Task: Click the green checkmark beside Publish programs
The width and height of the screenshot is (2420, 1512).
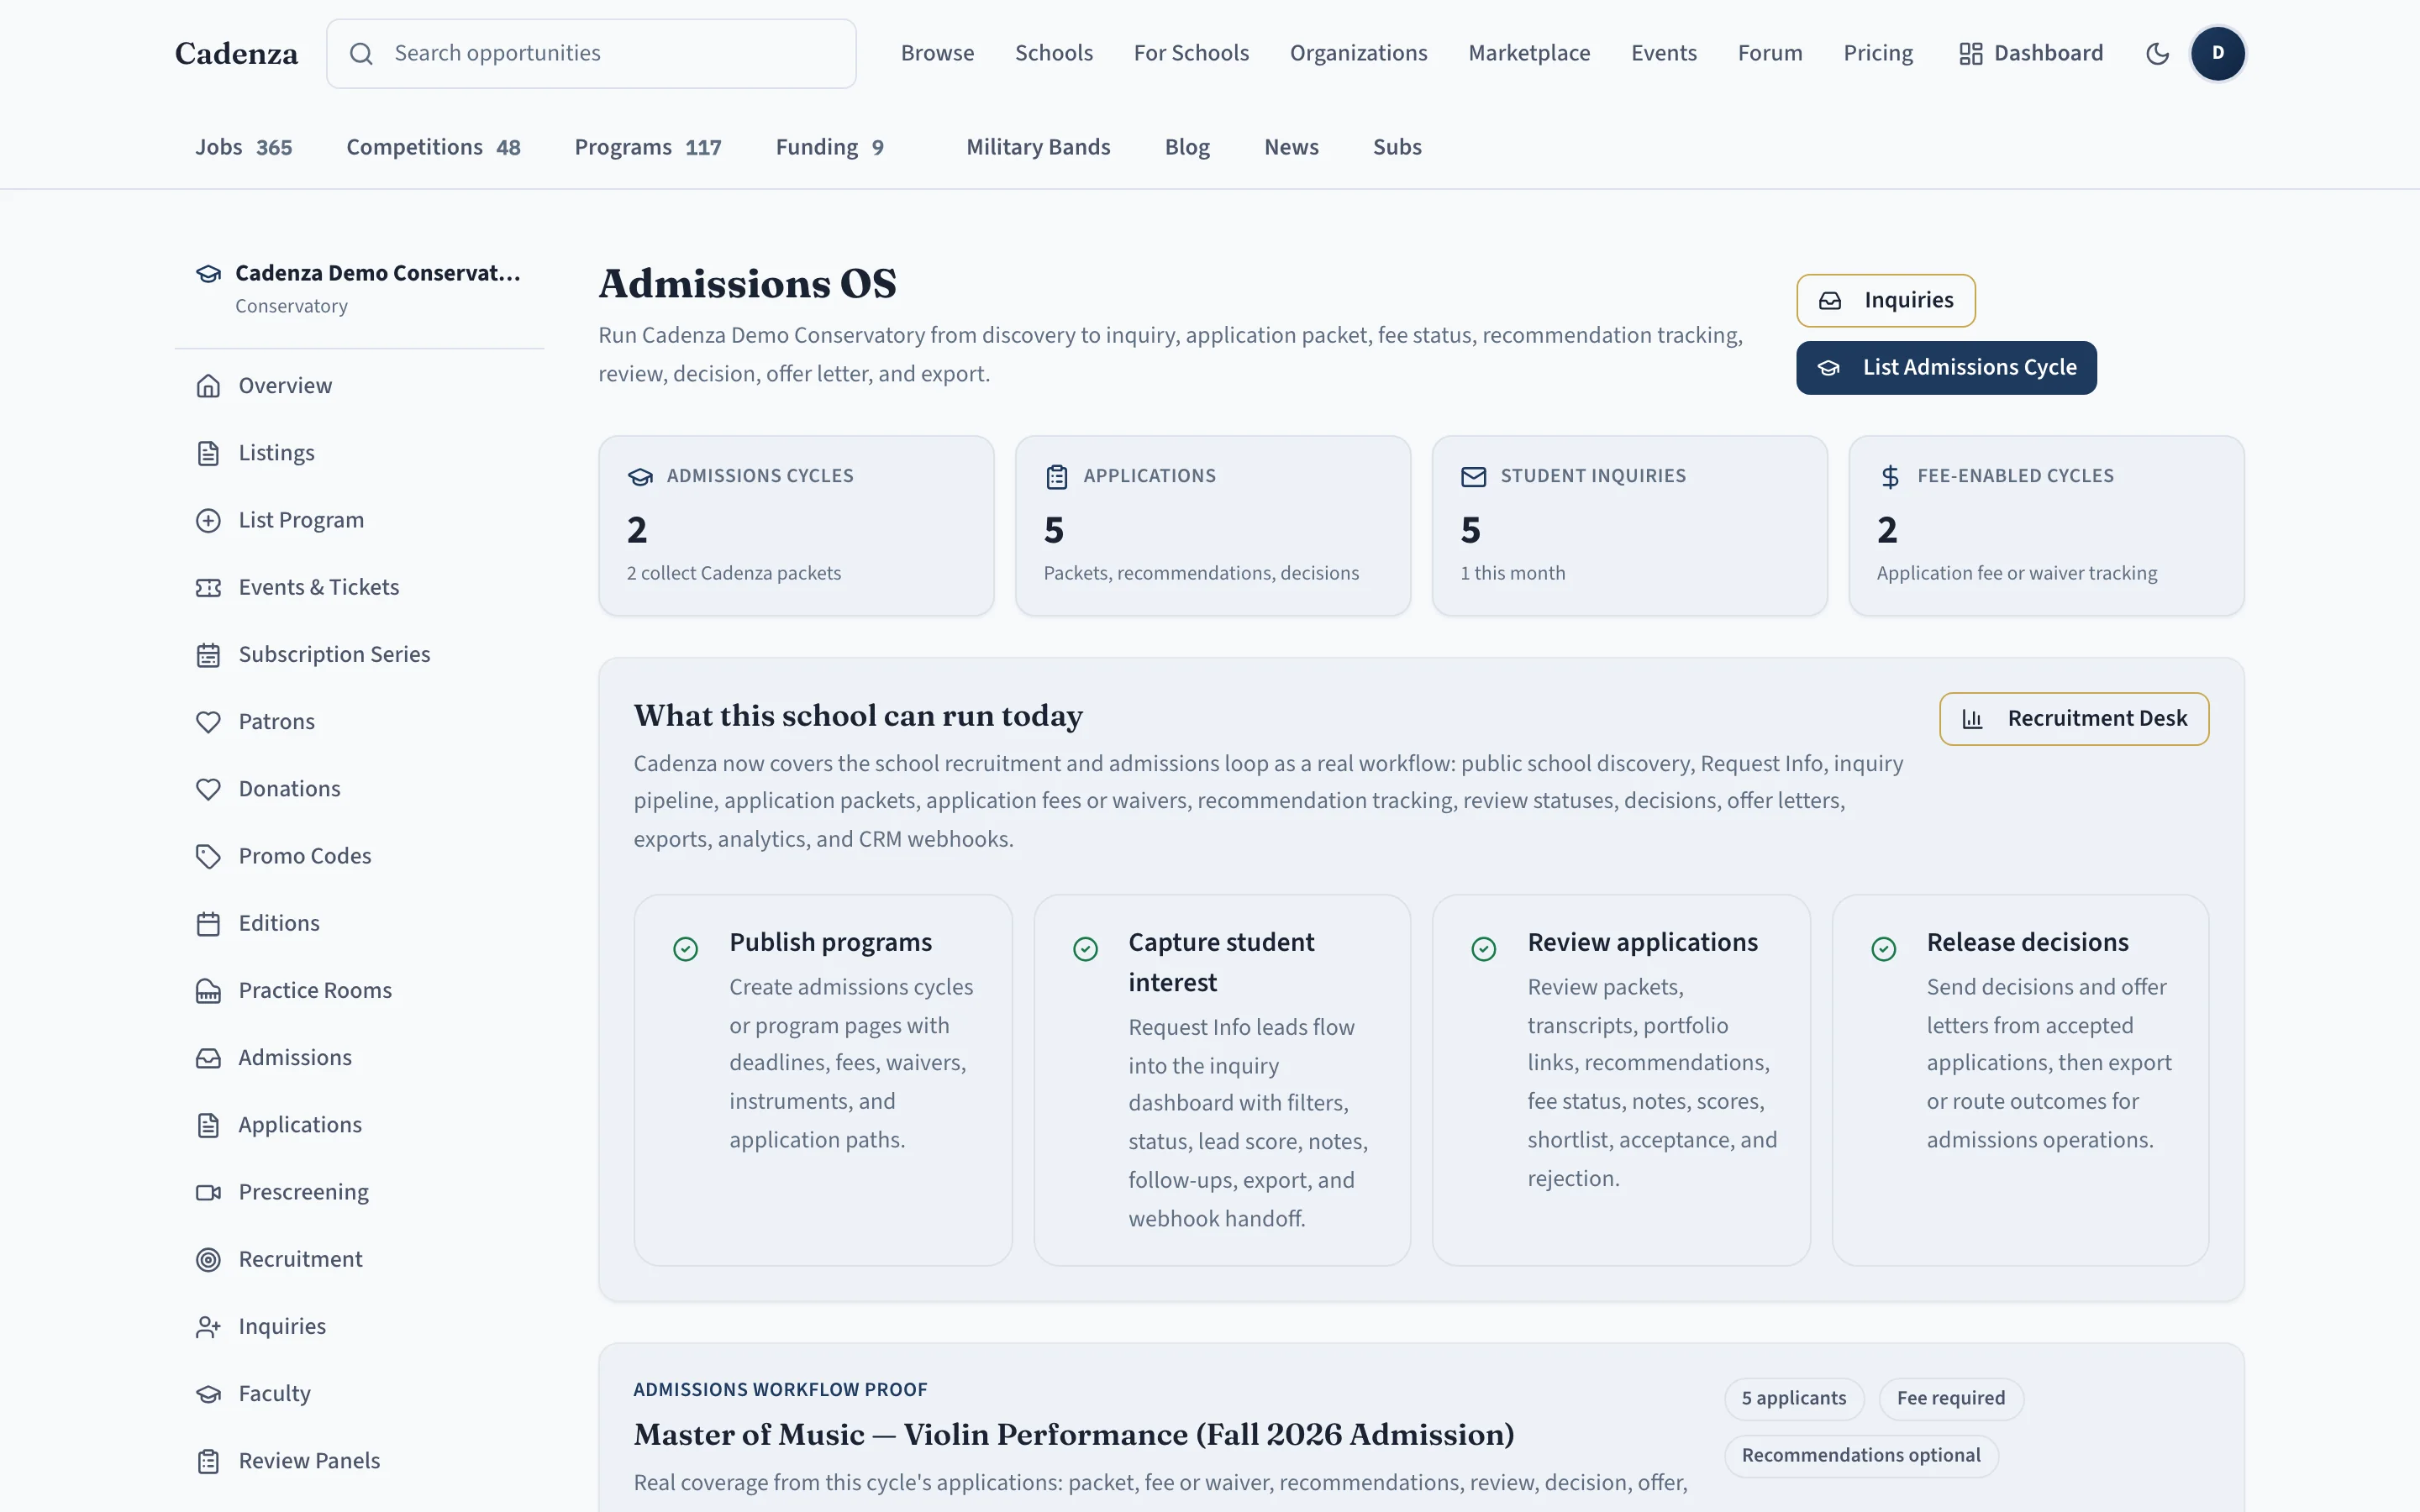Action: [685, 949]
